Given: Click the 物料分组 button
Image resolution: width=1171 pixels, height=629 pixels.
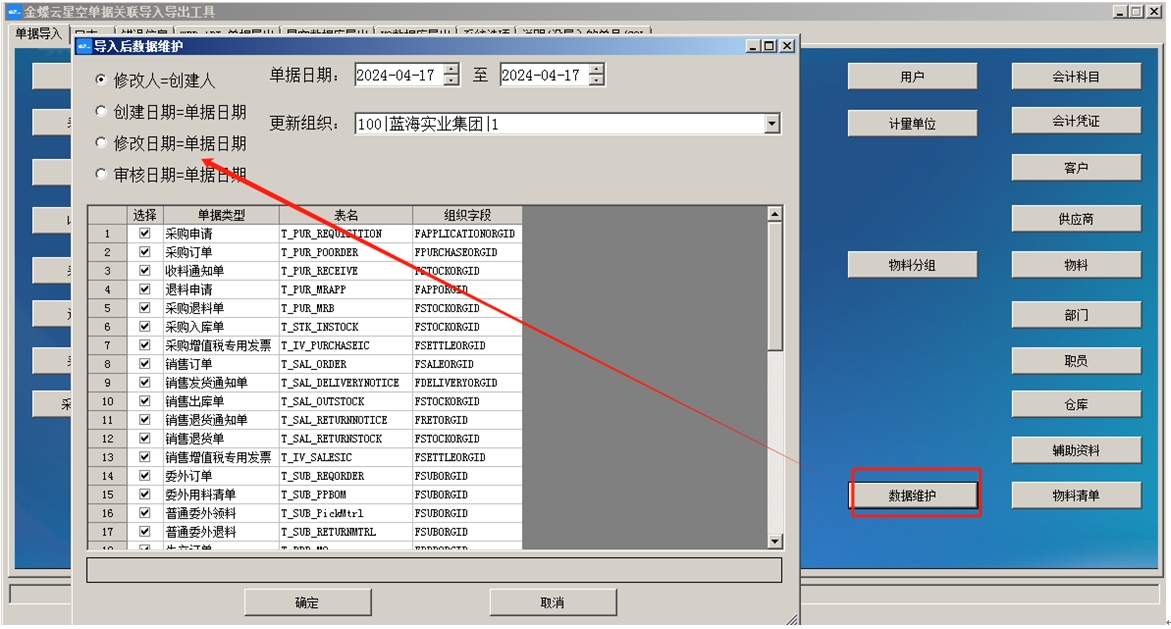Looking at the screenshot, I should pos(913,264).
